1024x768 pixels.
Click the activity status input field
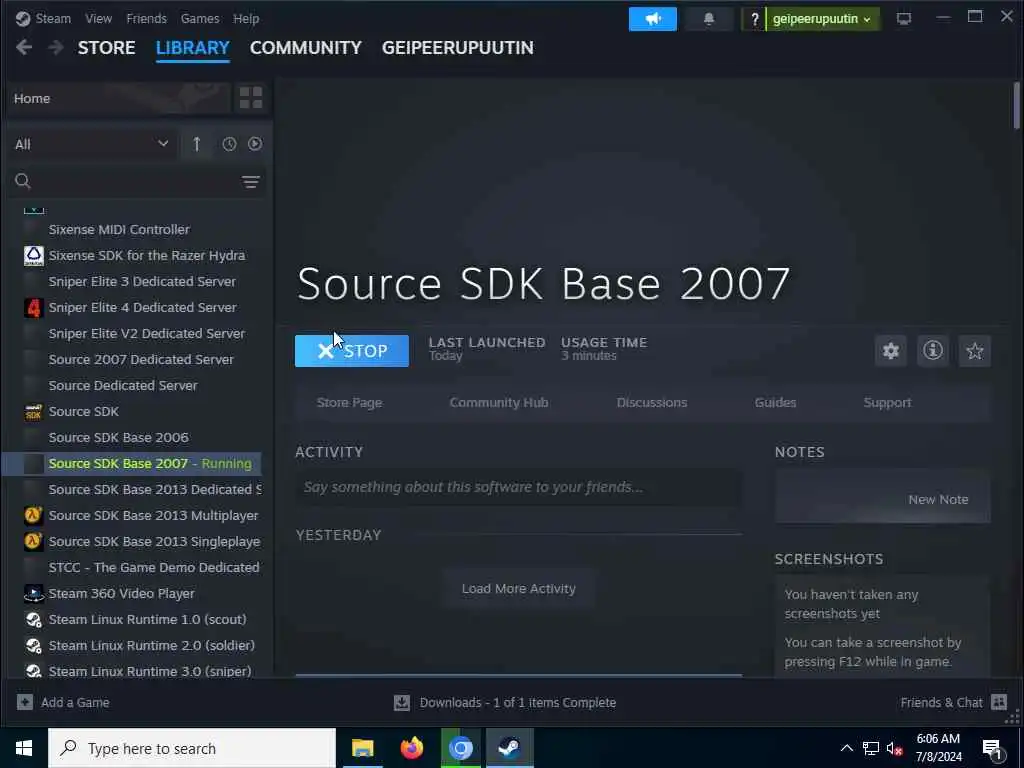519,487
